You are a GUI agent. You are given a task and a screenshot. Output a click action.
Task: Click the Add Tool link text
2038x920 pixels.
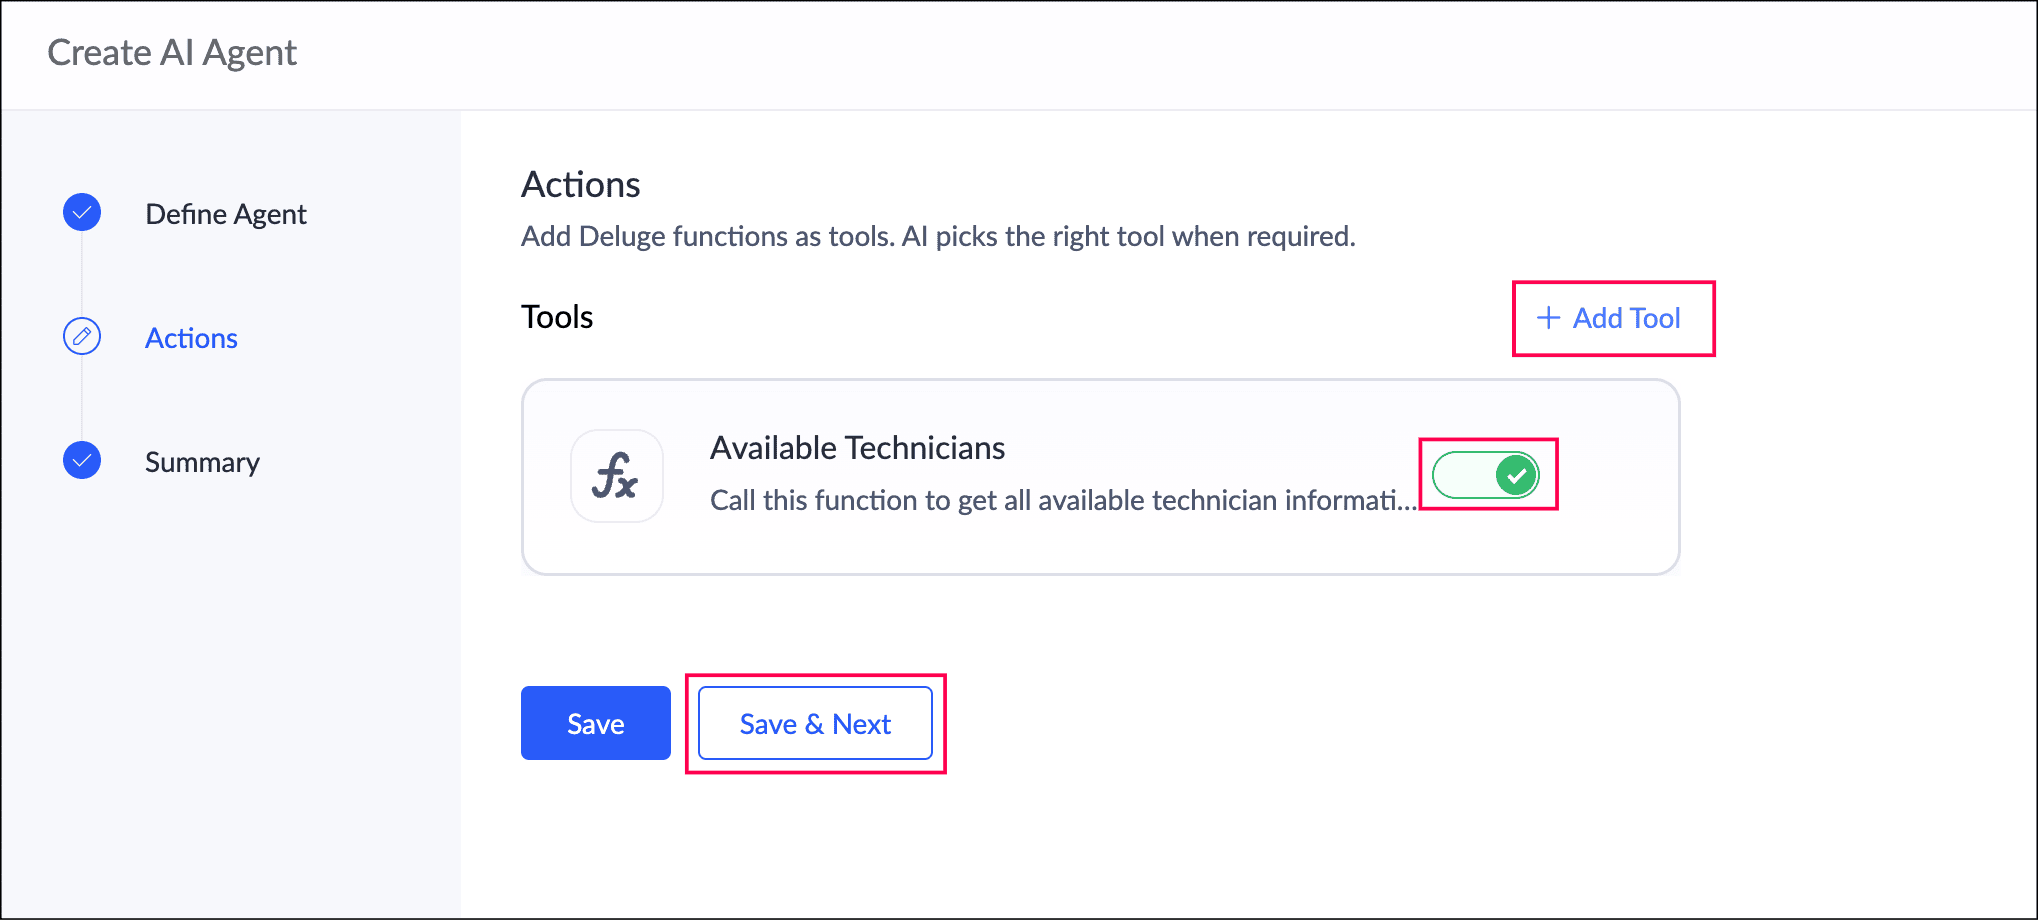tap(1627, 318)
